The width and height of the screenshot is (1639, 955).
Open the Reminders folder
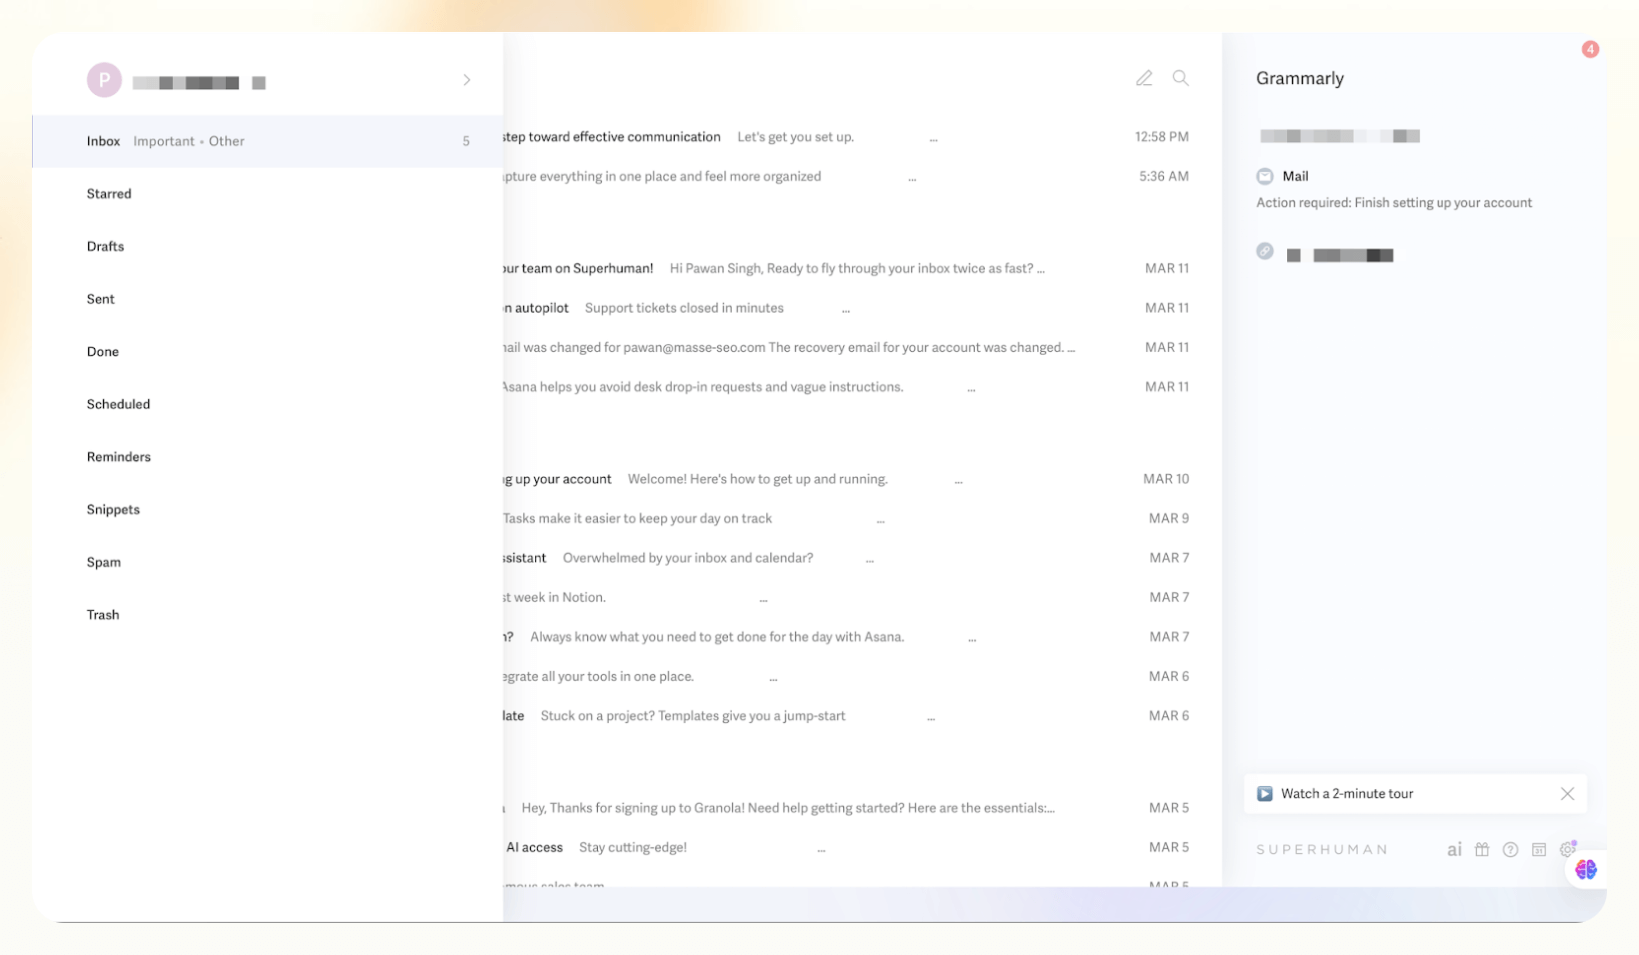pos(119,457)
